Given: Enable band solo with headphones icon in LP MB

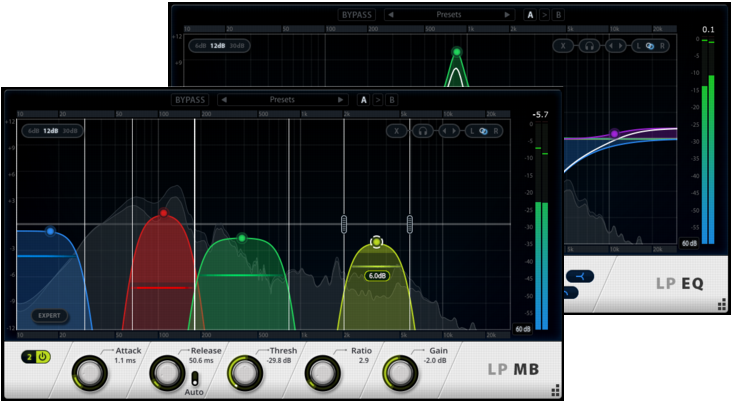Looking at the screenshot, I should (x=423, y=131).
